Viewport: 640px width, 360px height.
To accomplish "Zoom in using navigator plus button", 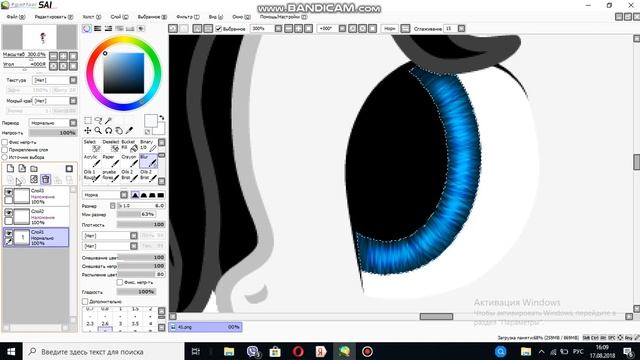I will click(63, 56).
